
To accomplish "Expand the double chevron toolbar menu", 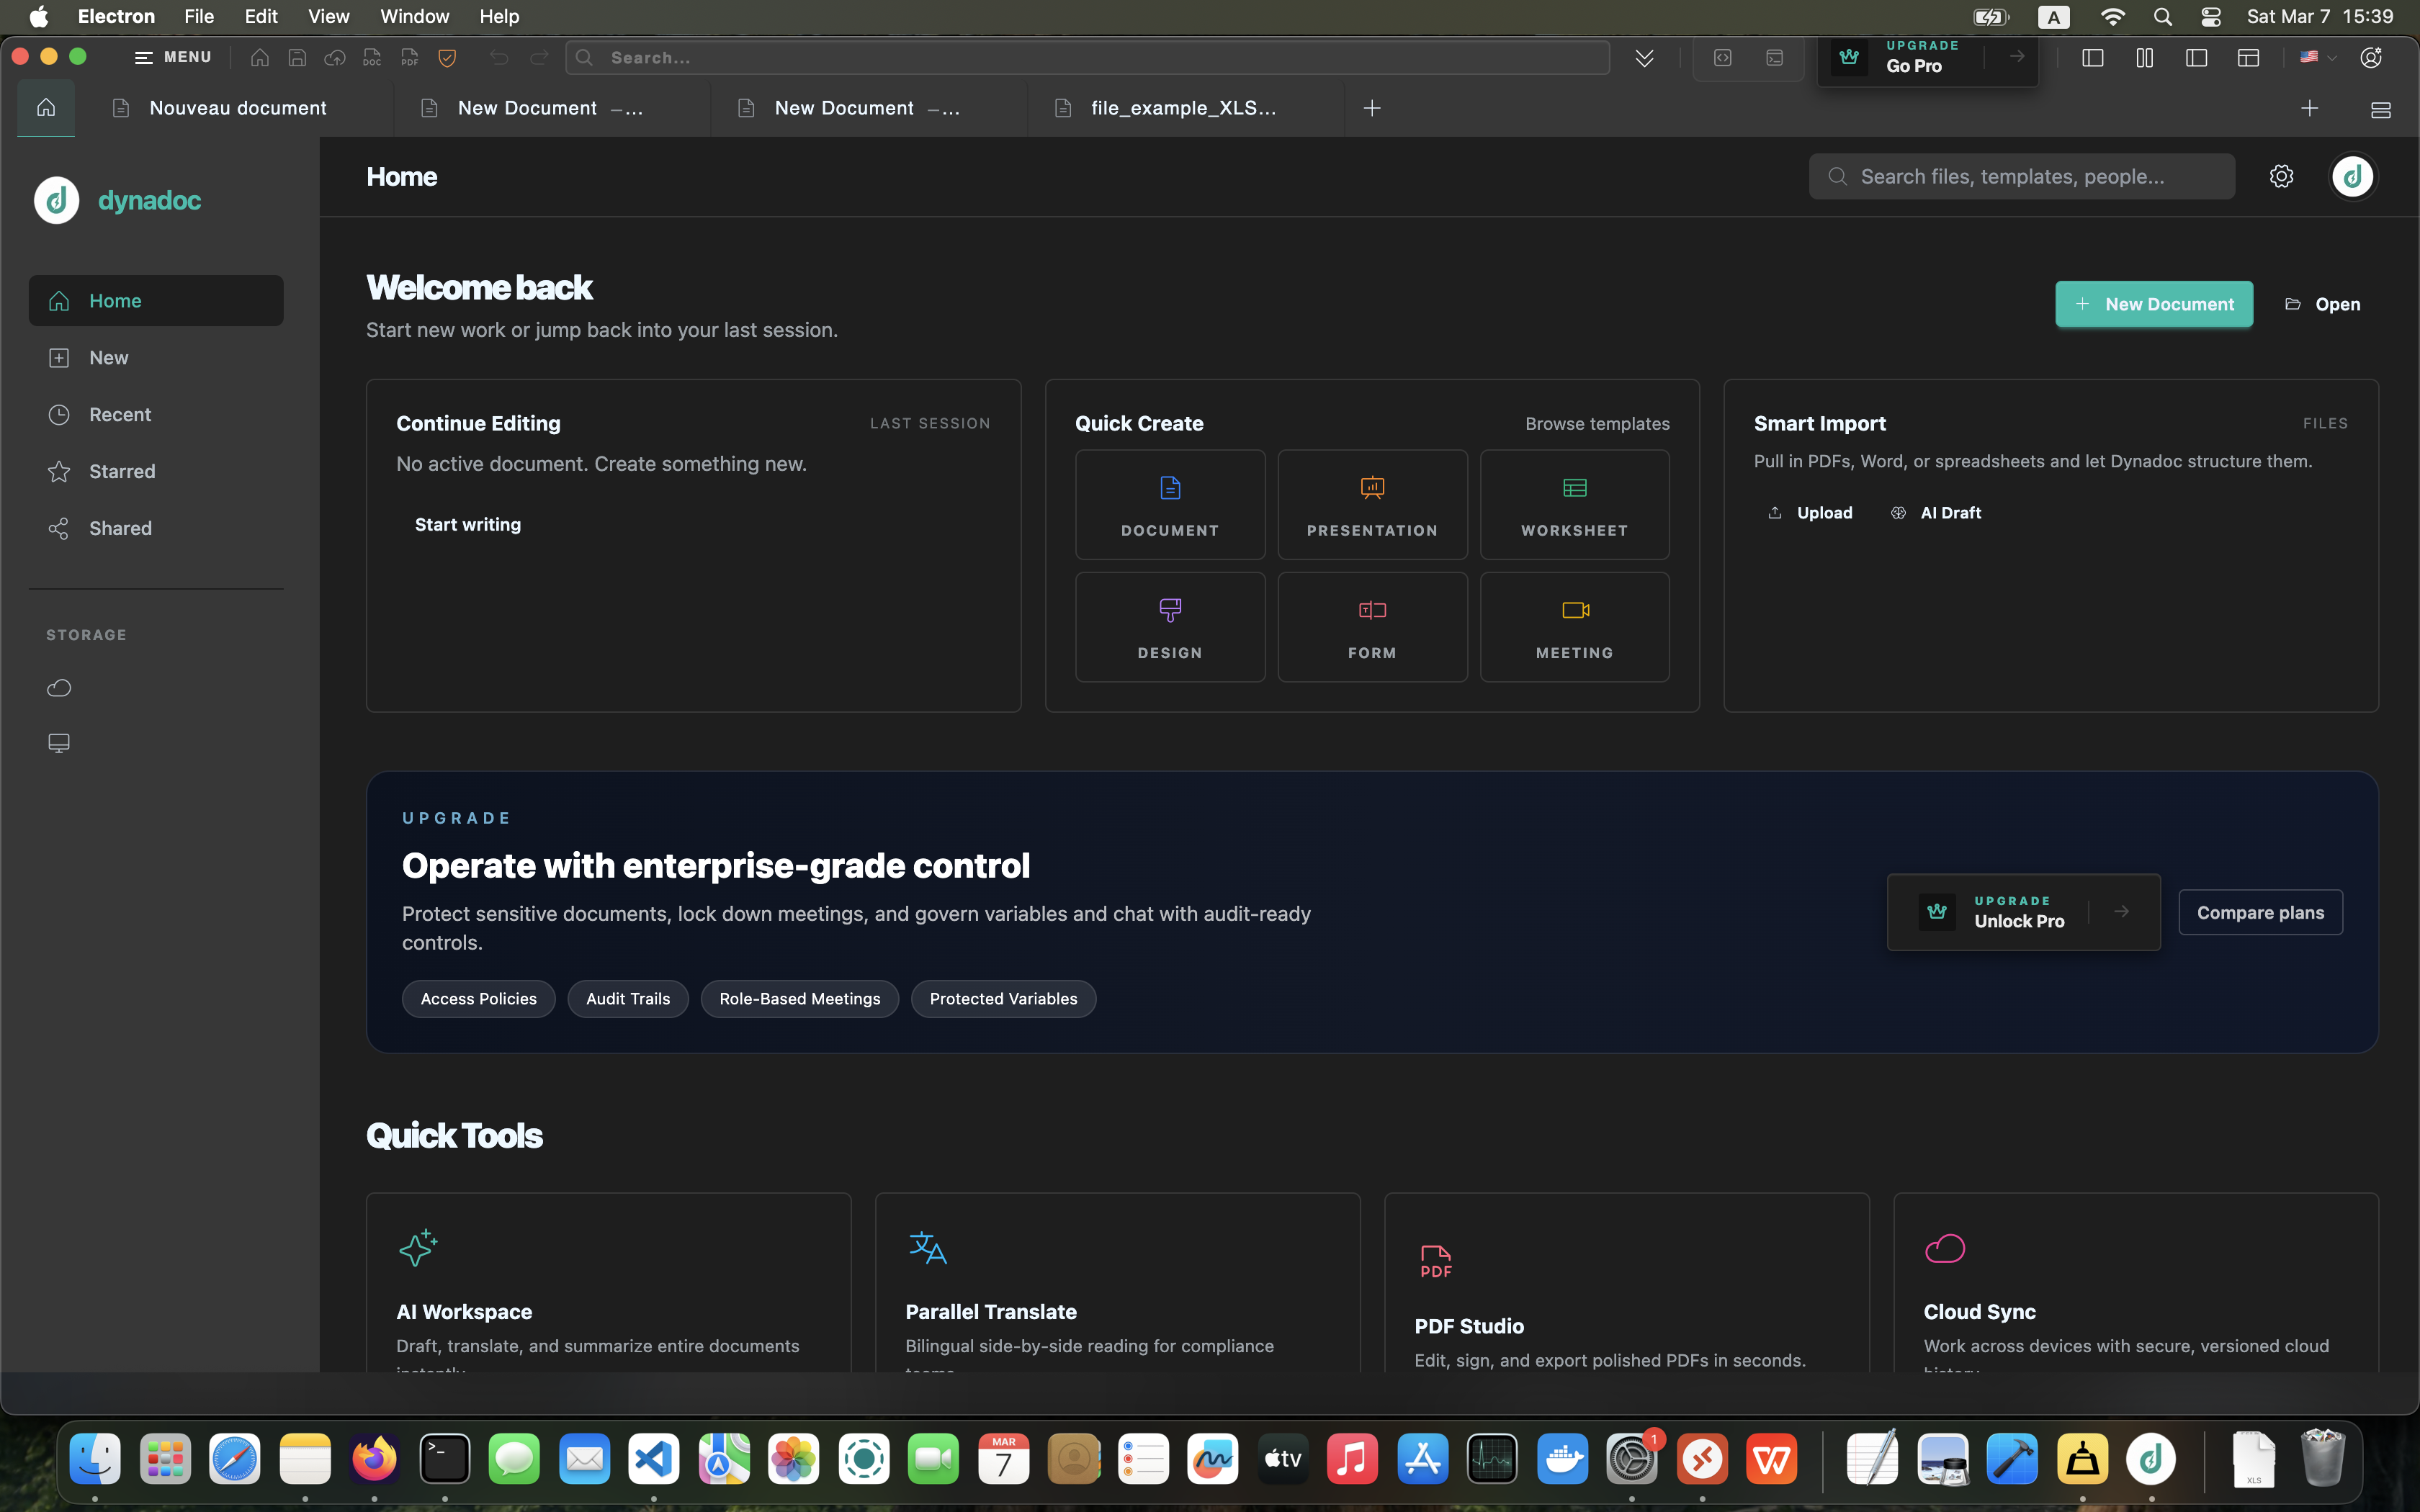I will point(1644,57).
